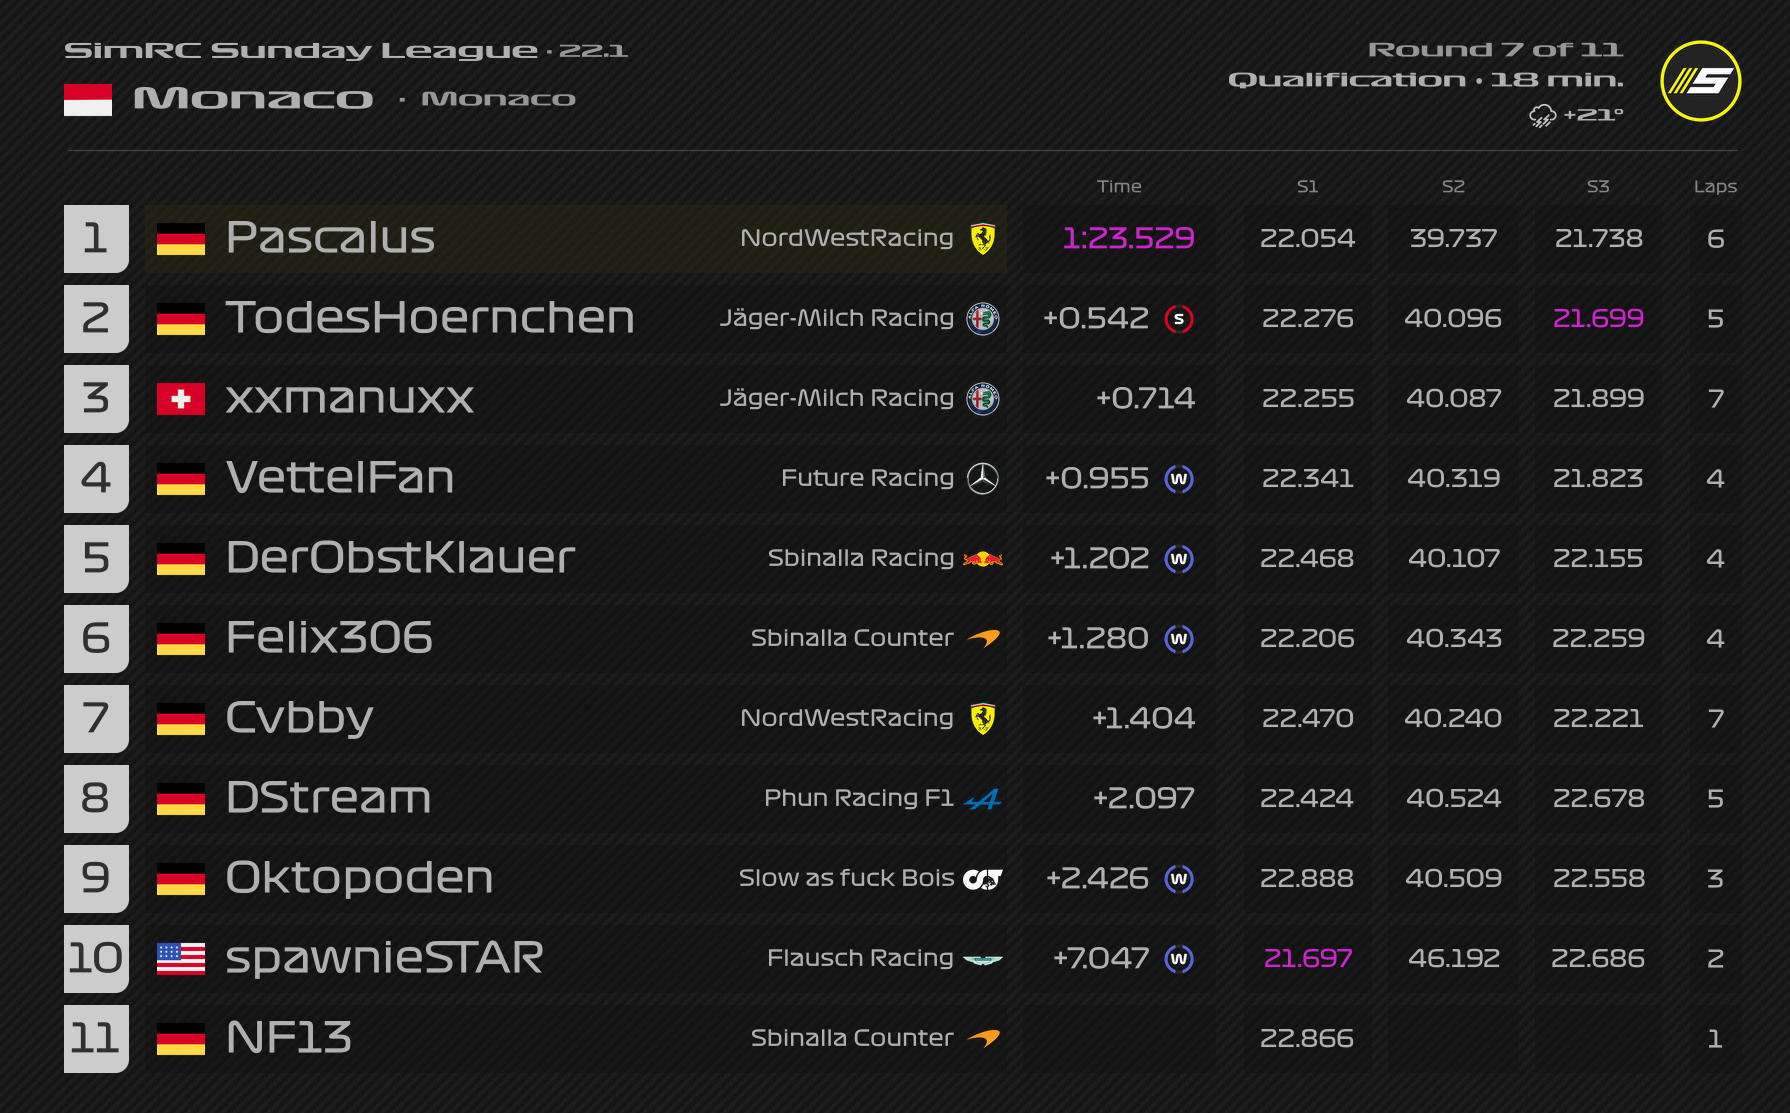Image resolution: width=1790 pixels, height=1113 pixels.
Task: Click driver name Oktopoden
Action: (x=359, y=878)
